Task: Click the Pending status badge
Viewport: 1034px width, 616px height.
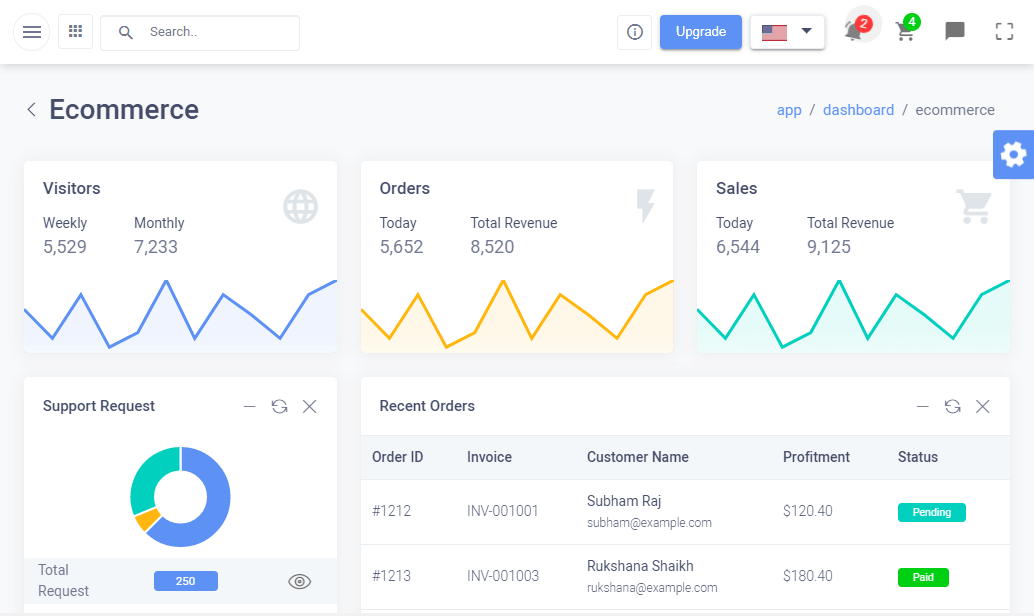Action: 931,512
